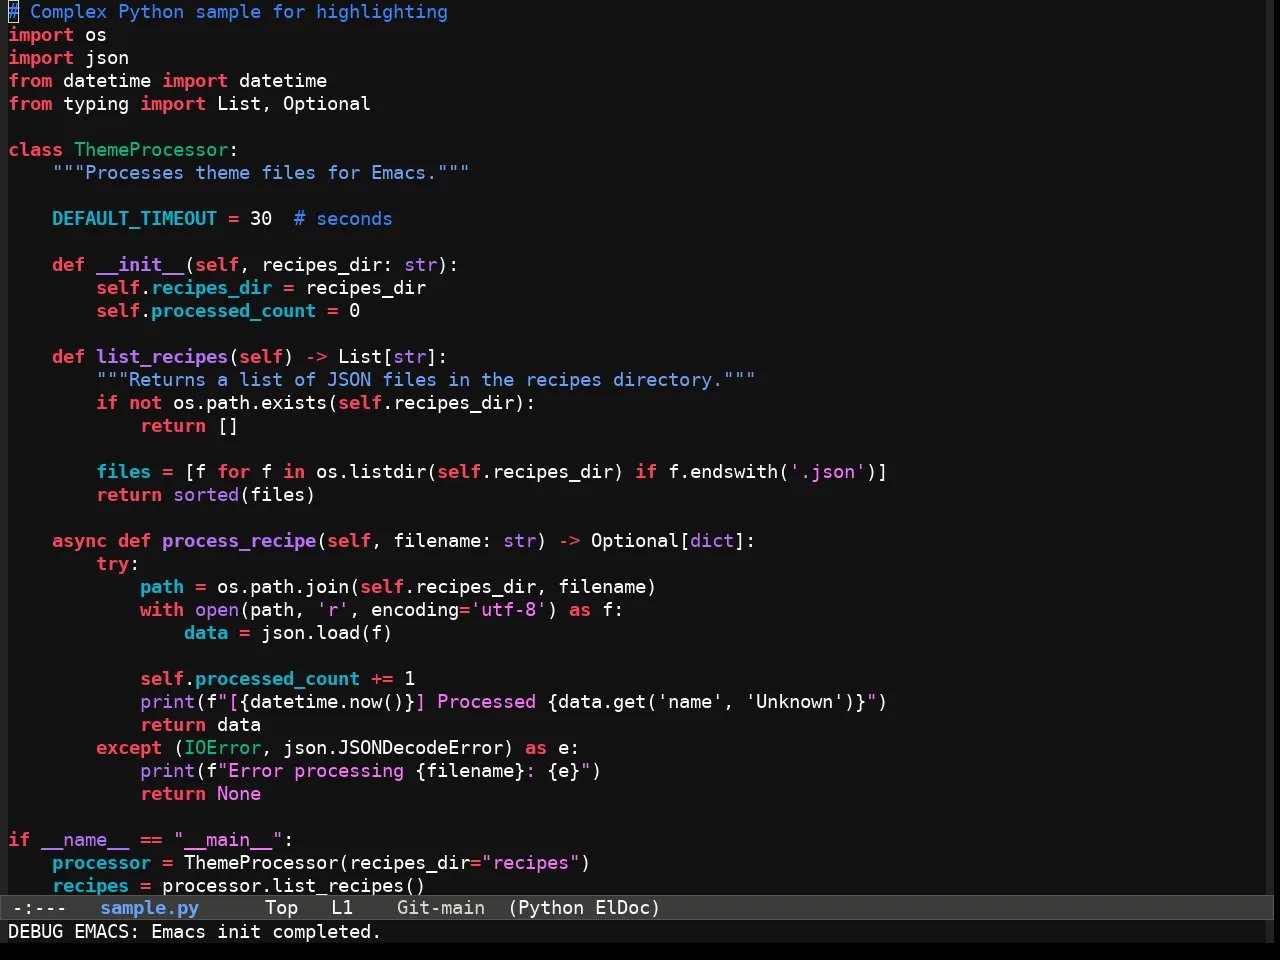The width and height of the screenshot is (1280, 960).
Task: Click the L1 line number indicator
Action: coord(342,908)
